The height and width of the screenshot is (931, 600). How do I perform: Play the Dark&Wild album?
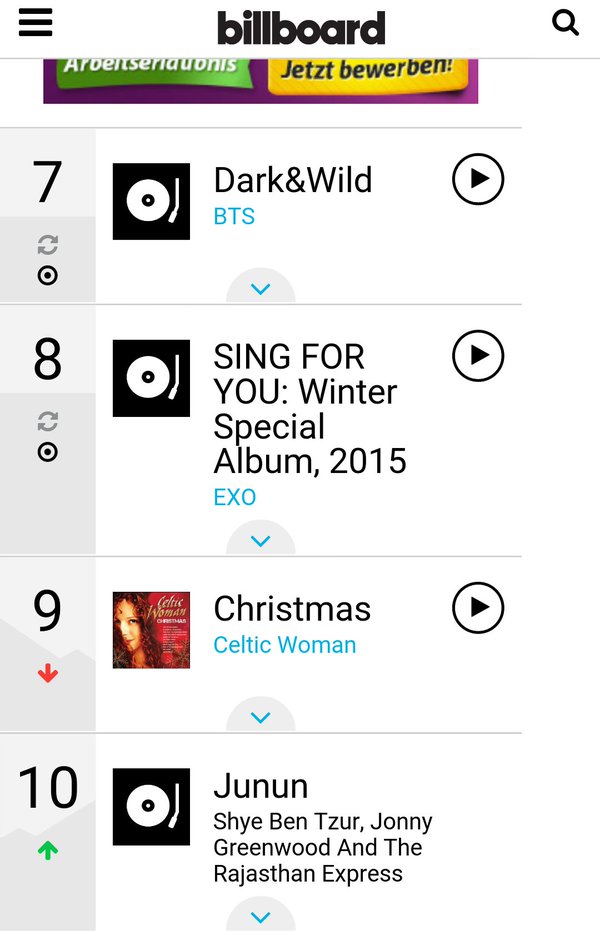[478, 179]
